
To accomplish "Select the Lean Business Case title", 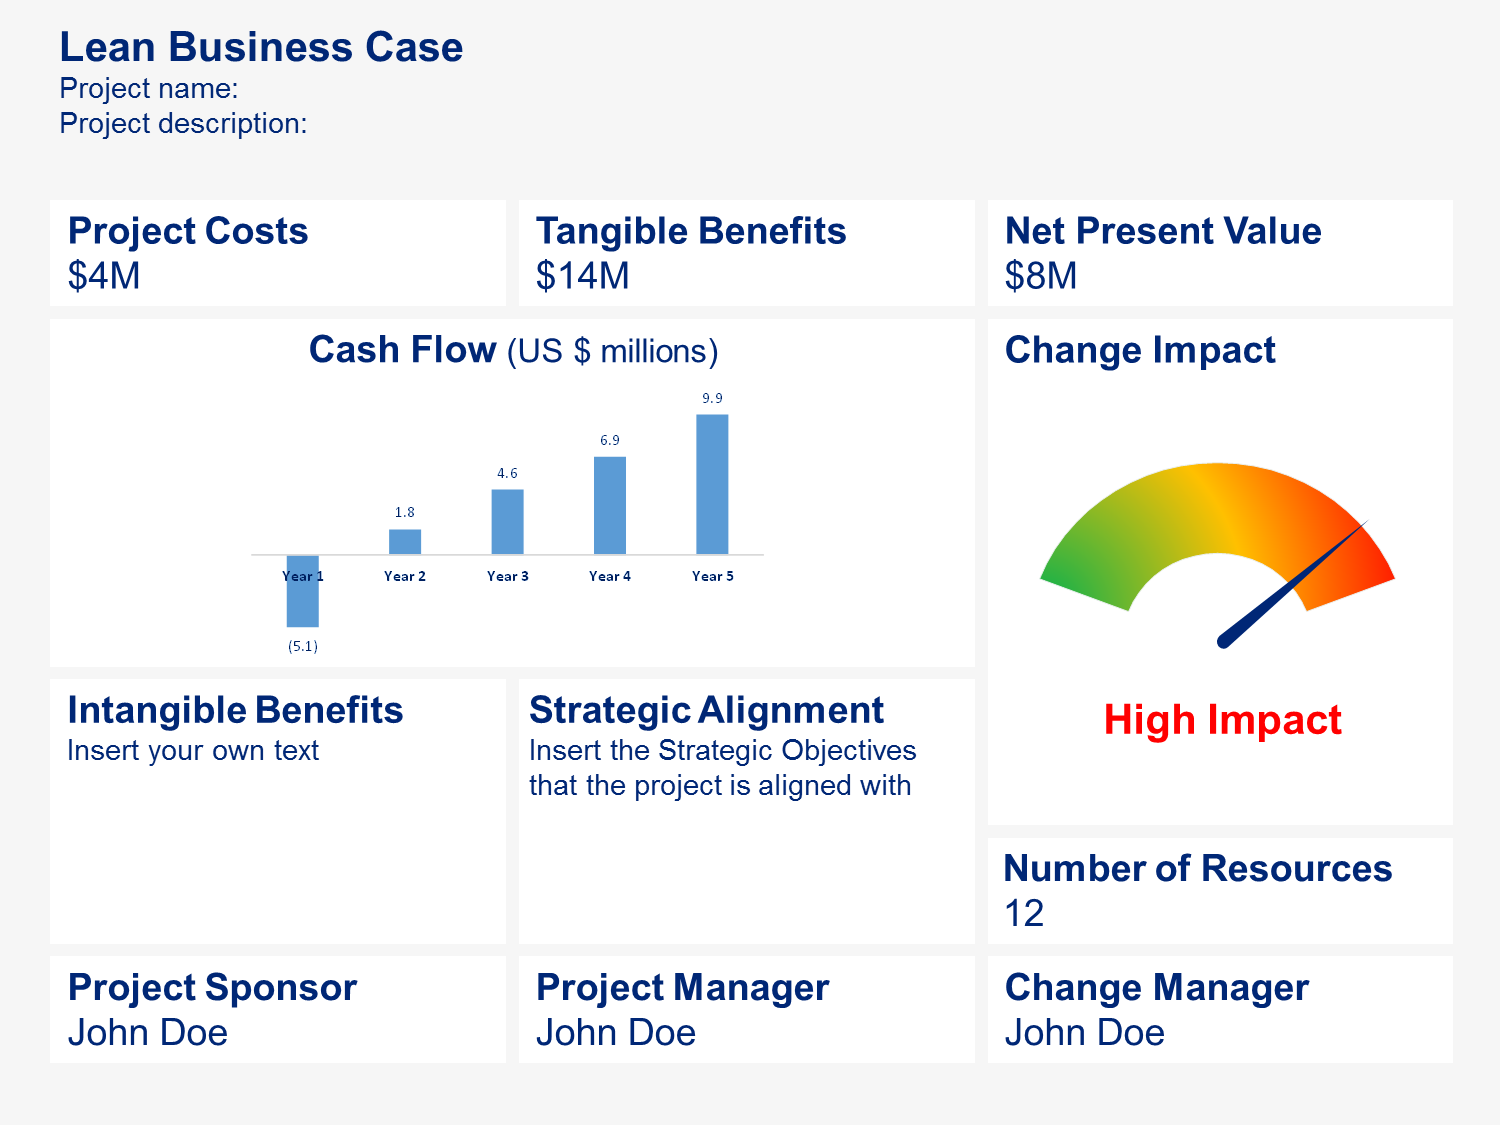I will tap(261, 47).
